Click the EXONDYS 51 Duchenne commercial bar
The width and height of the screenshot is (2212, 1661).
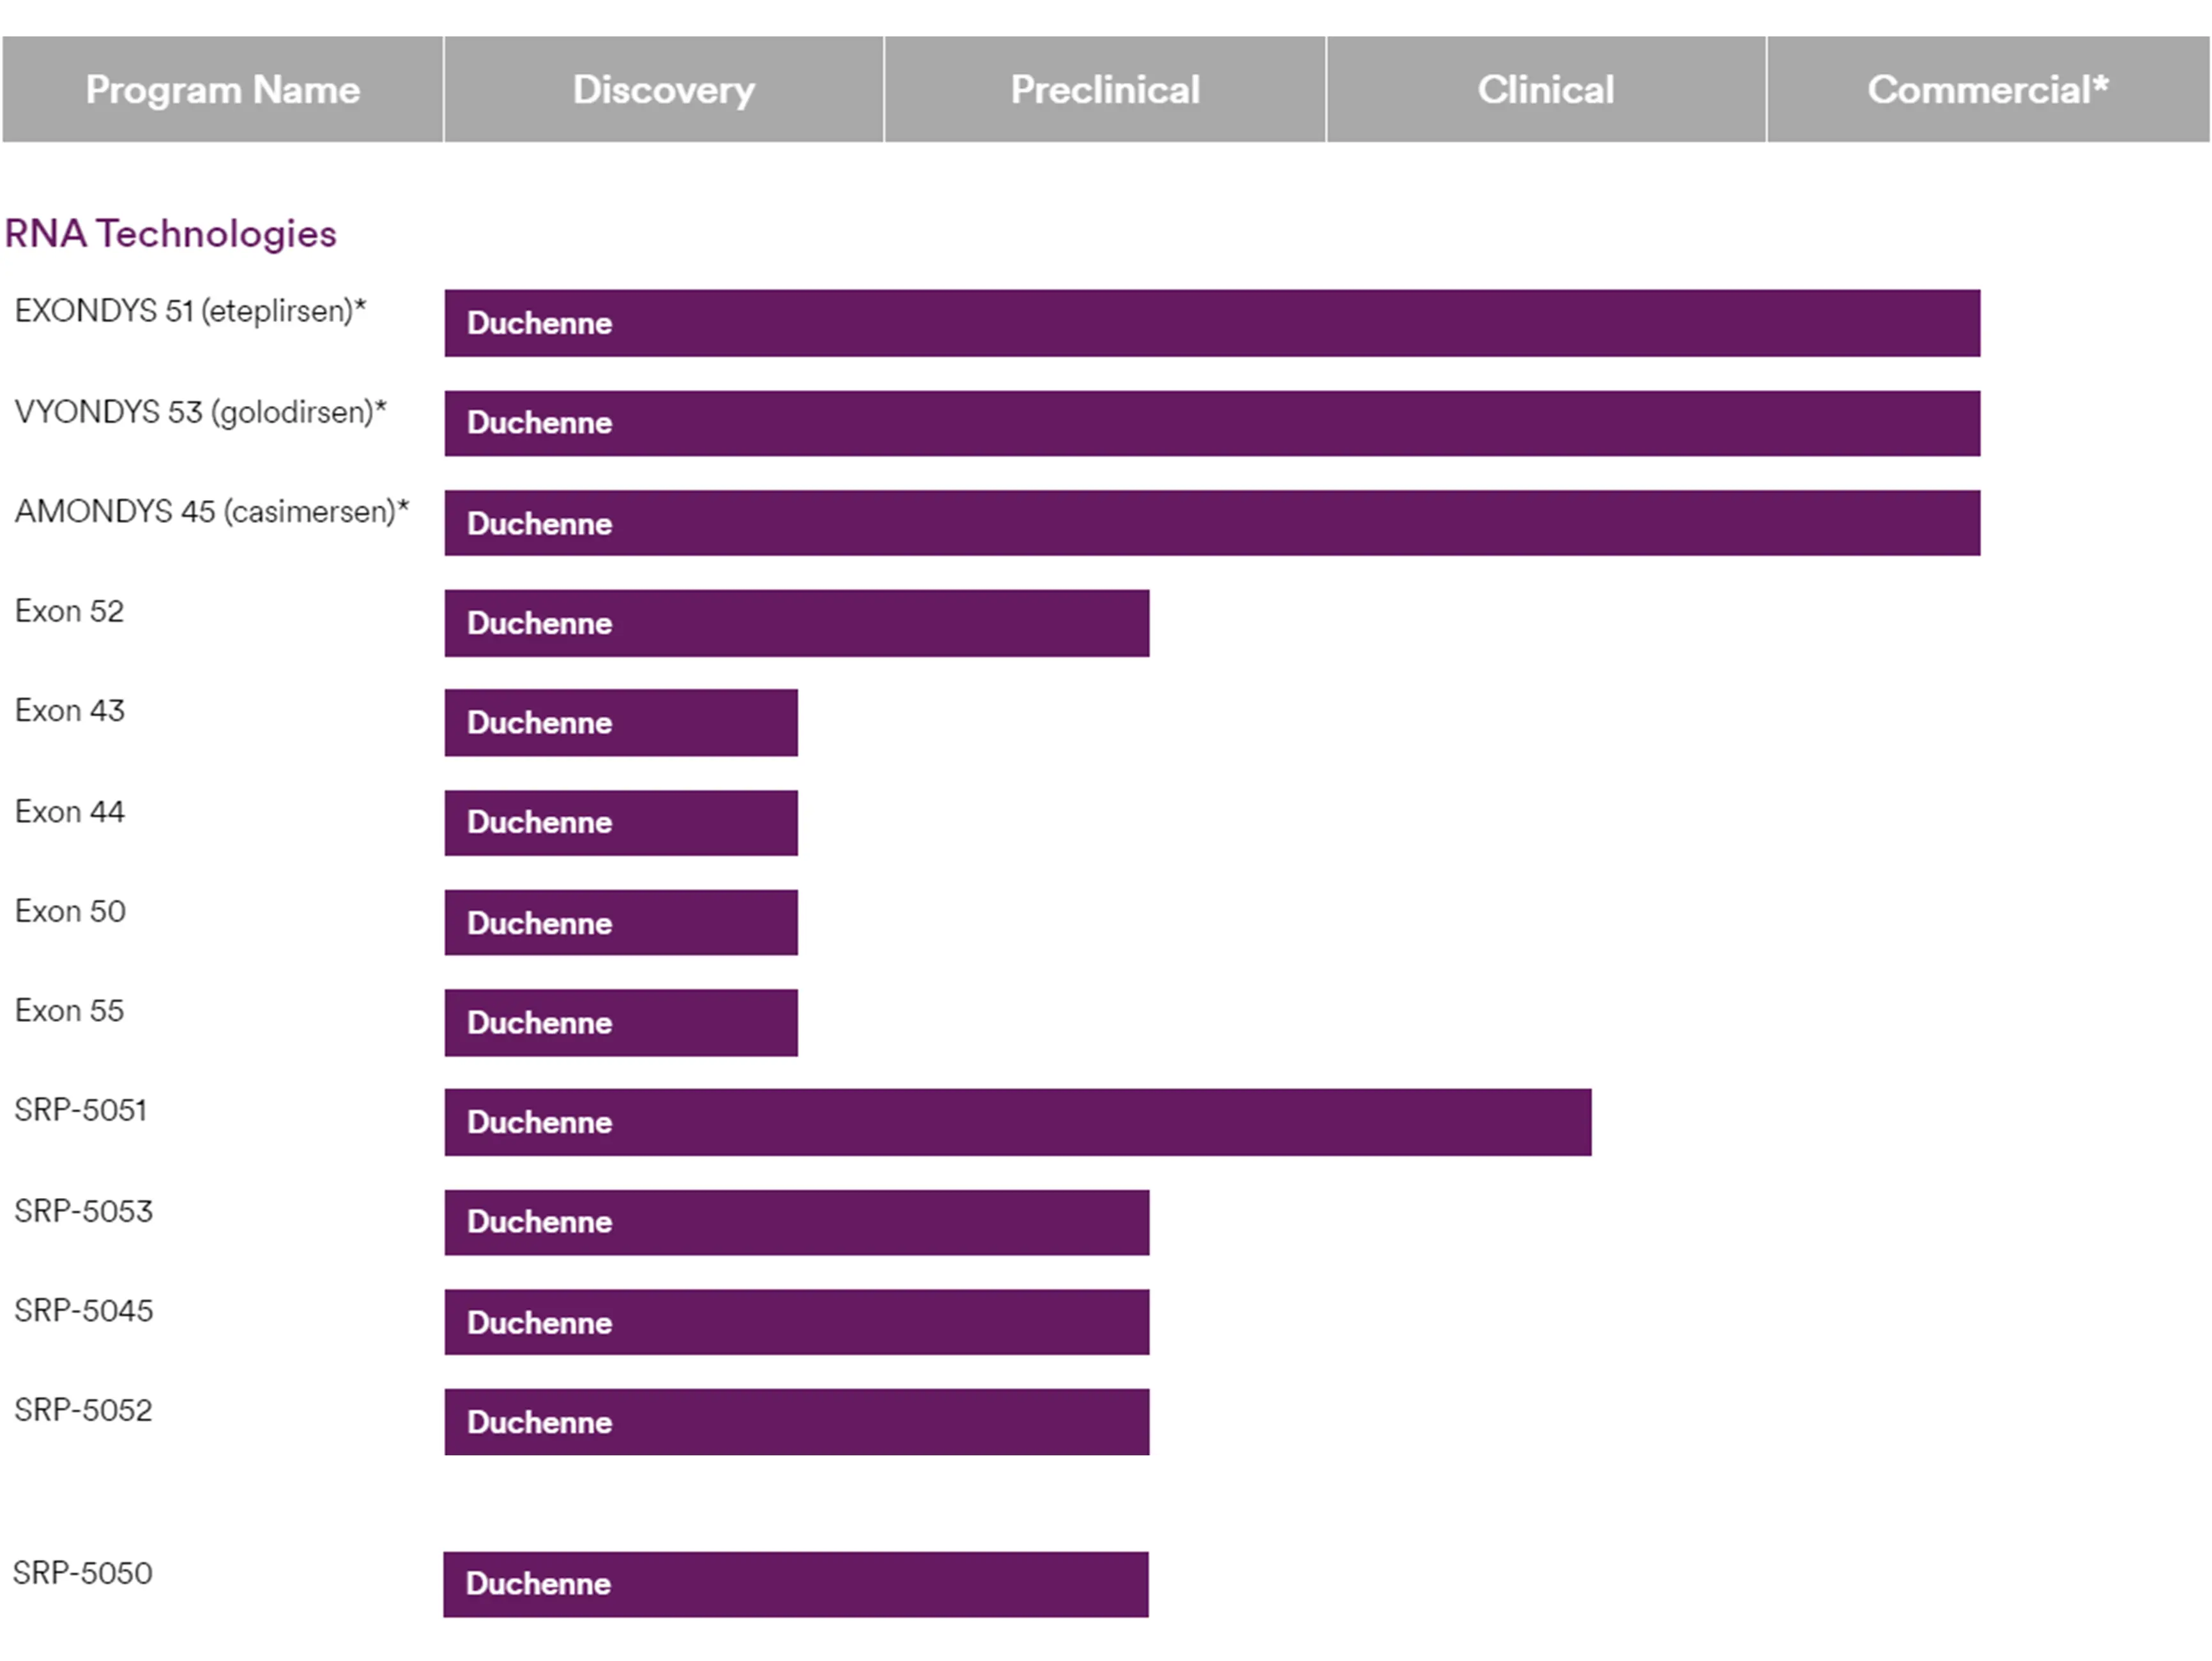pos(1212,323)
